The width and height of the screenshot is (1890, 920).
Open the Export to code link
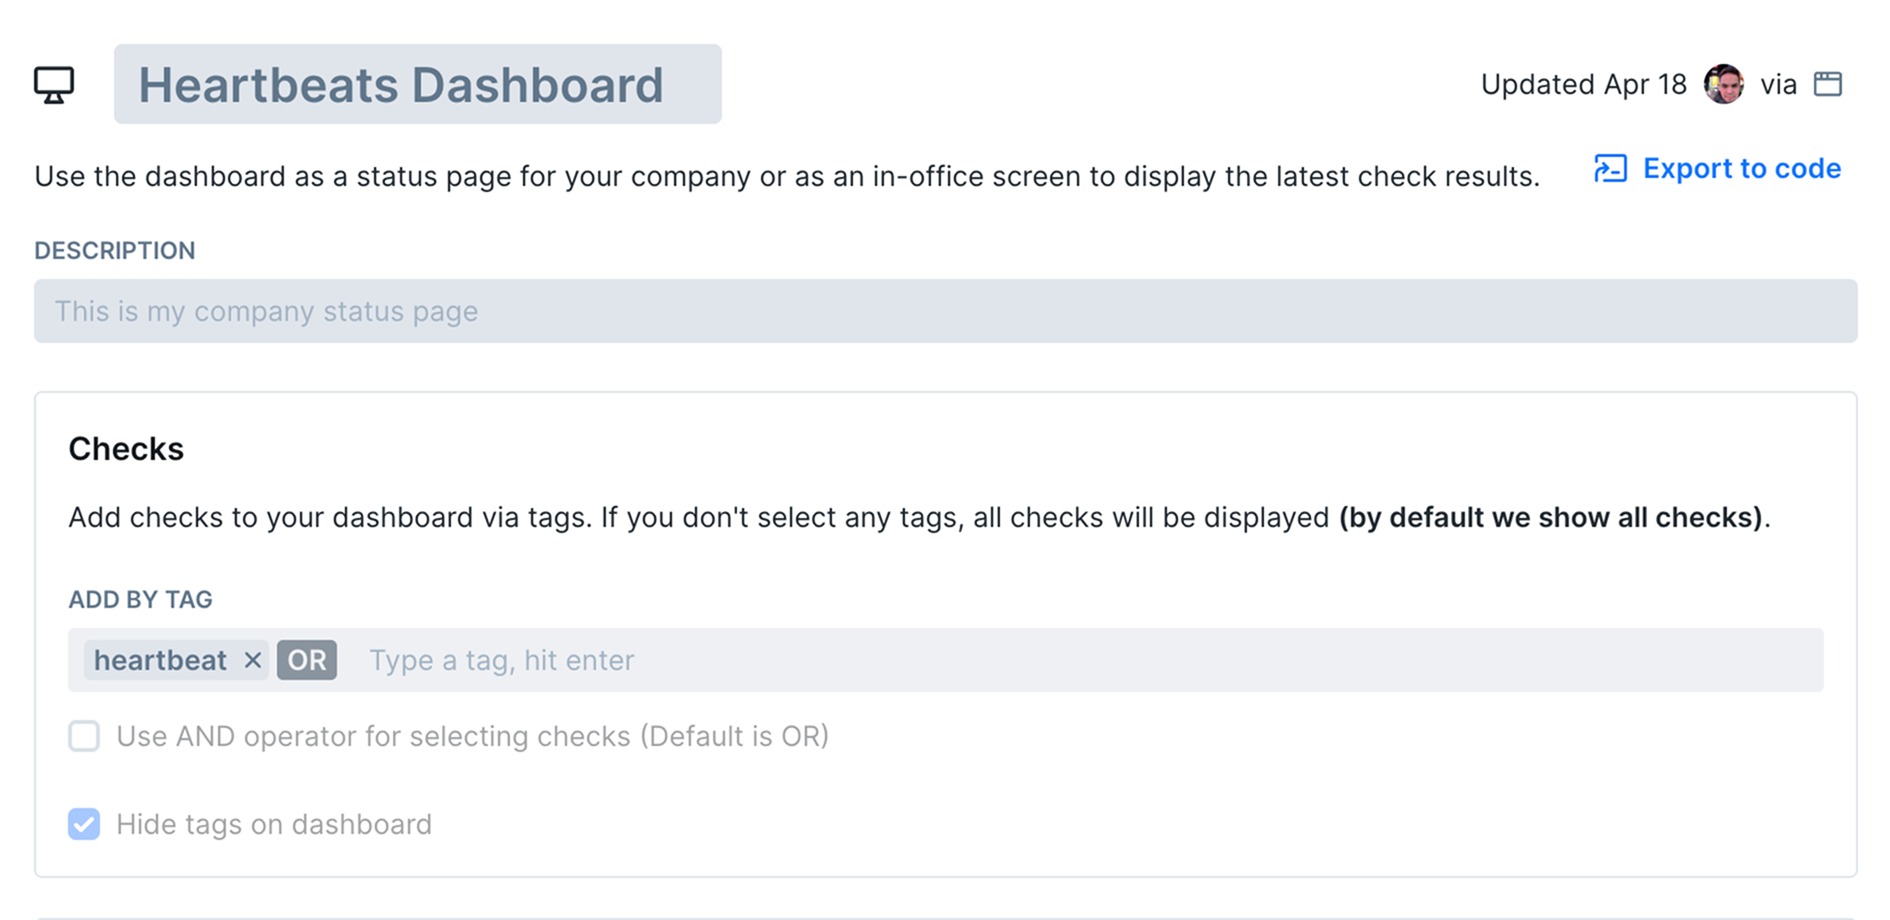[x=1741, y=169]
